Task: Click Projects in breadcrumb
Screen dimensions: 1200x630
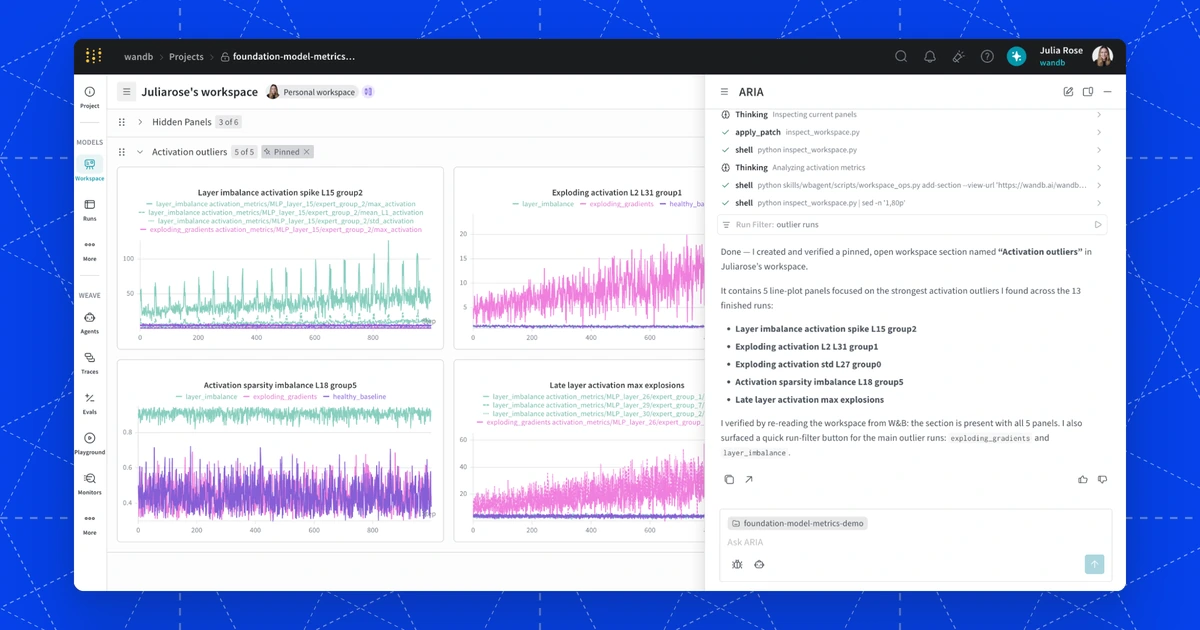Action: tap(186, 57)
